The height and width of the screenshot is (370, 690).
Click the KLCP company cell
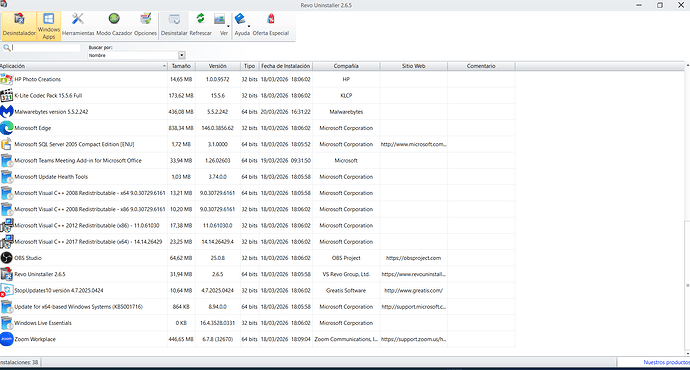[x=346, y=95]
